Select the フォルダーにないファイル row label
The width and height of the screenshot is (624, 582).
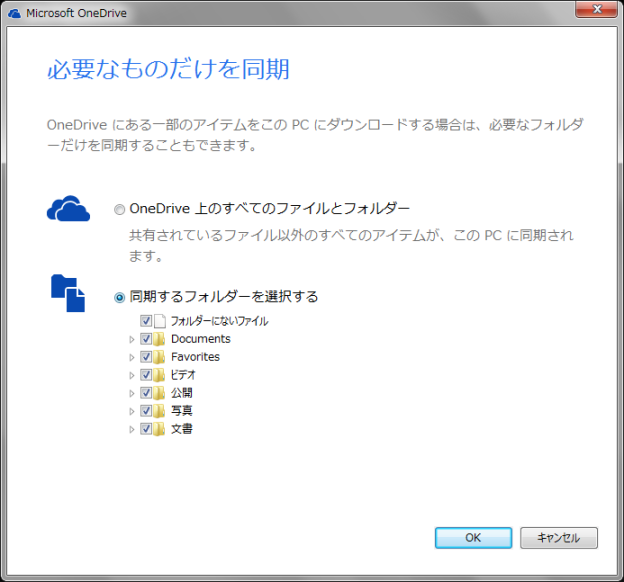coord(220,321)
